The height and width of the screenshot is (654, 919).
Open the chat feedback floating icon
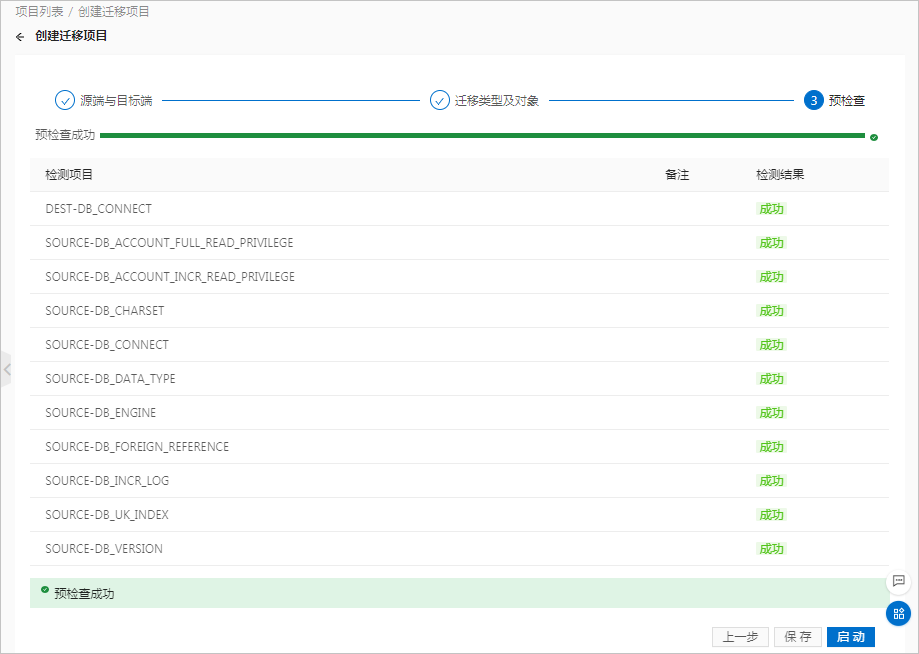coord(898,581)
